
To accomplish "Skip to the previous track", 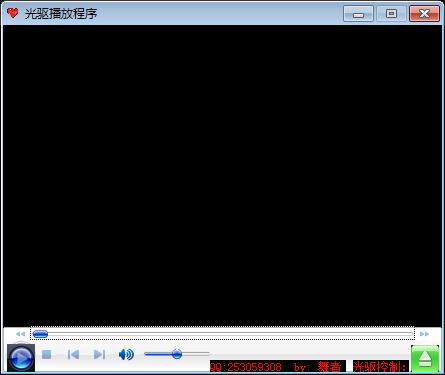I will (73, 354).
